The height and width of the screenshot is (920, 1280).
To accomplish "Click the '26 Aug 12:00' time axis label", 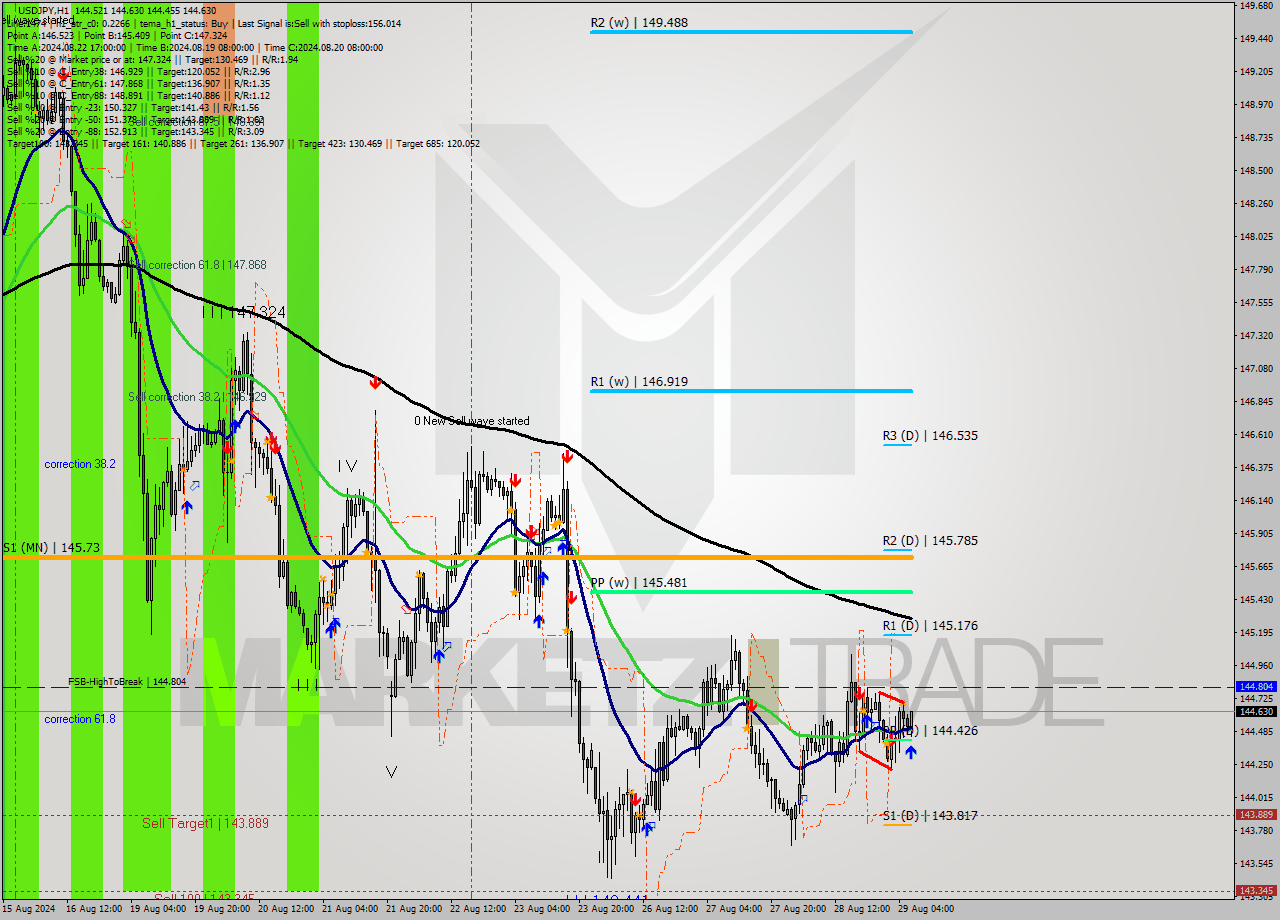I will tap(670, 909).
